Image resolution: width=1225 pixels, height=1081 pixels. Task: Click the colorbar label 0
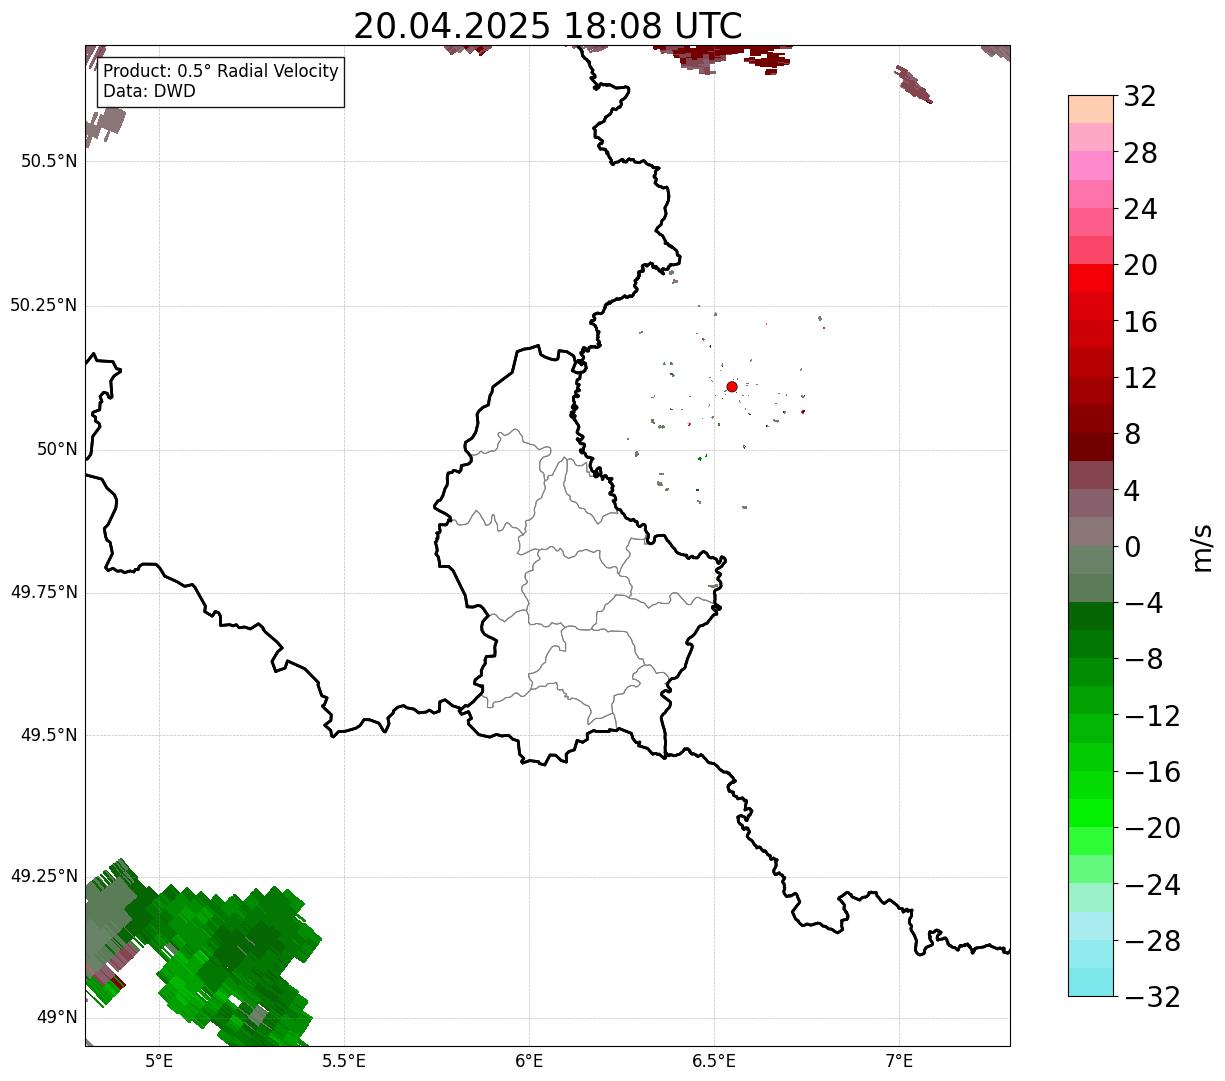[1132, 547]
